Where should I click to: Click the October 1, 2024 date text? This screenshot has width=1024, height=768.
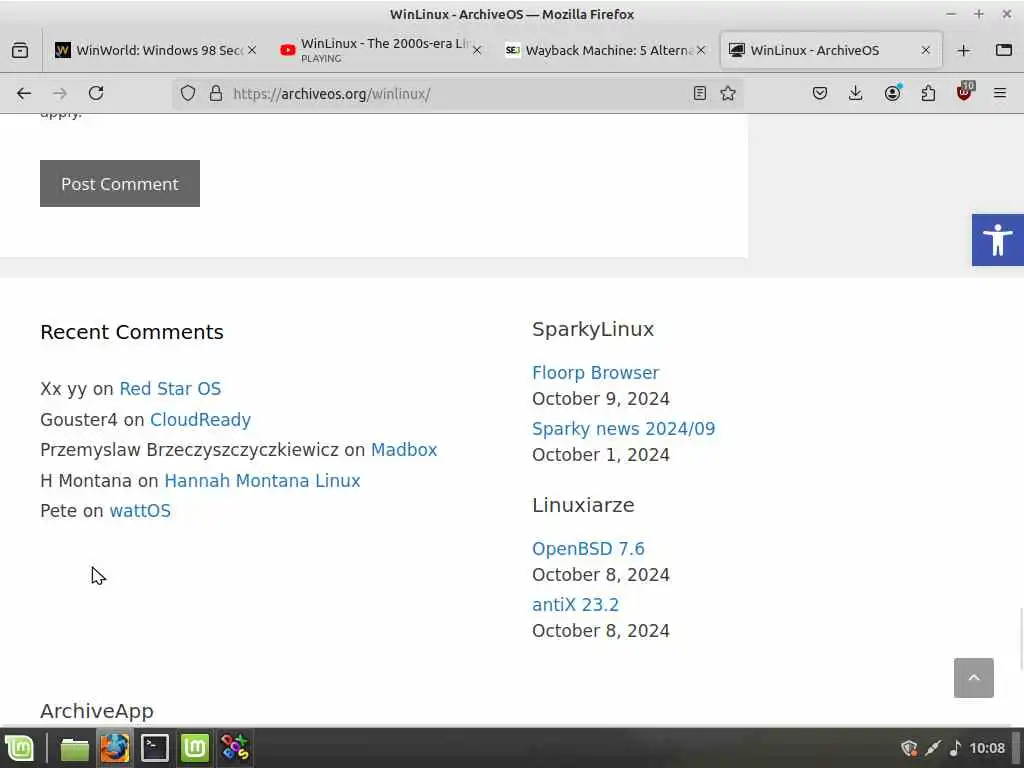[601, 455]
